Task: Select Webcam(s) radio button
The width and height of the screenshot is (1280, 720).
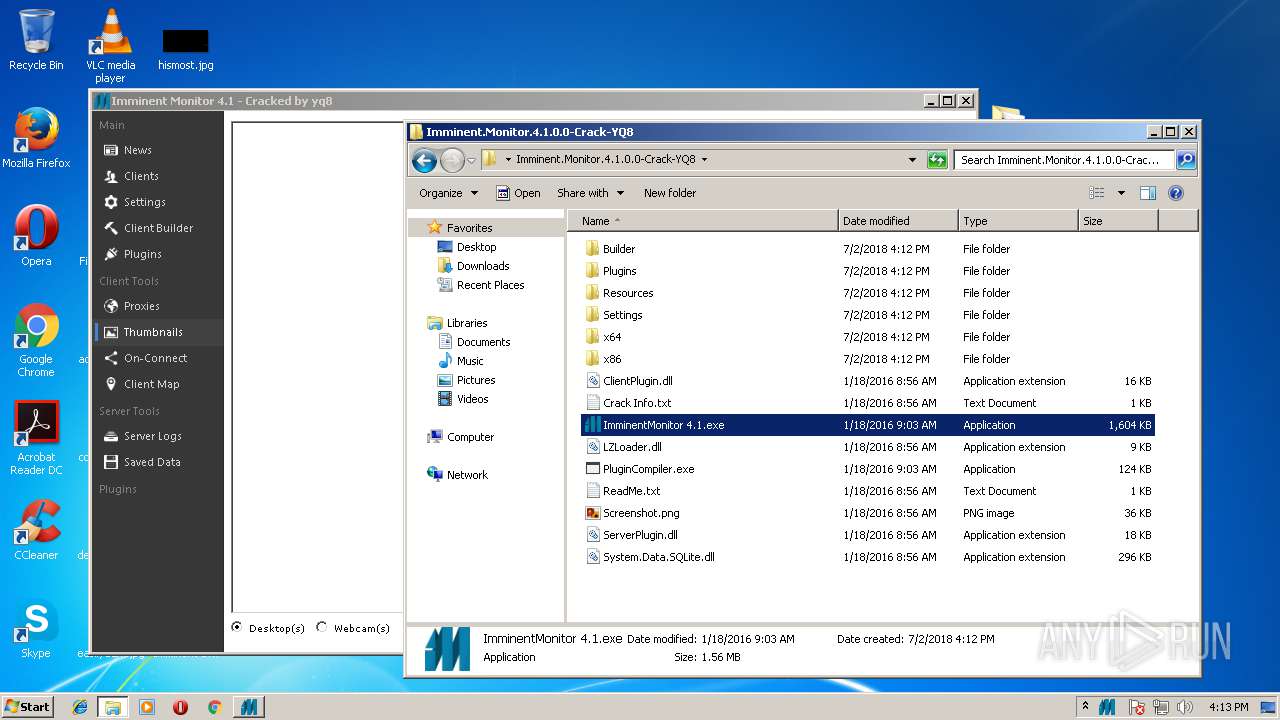Action: click(x=322, y=628)
